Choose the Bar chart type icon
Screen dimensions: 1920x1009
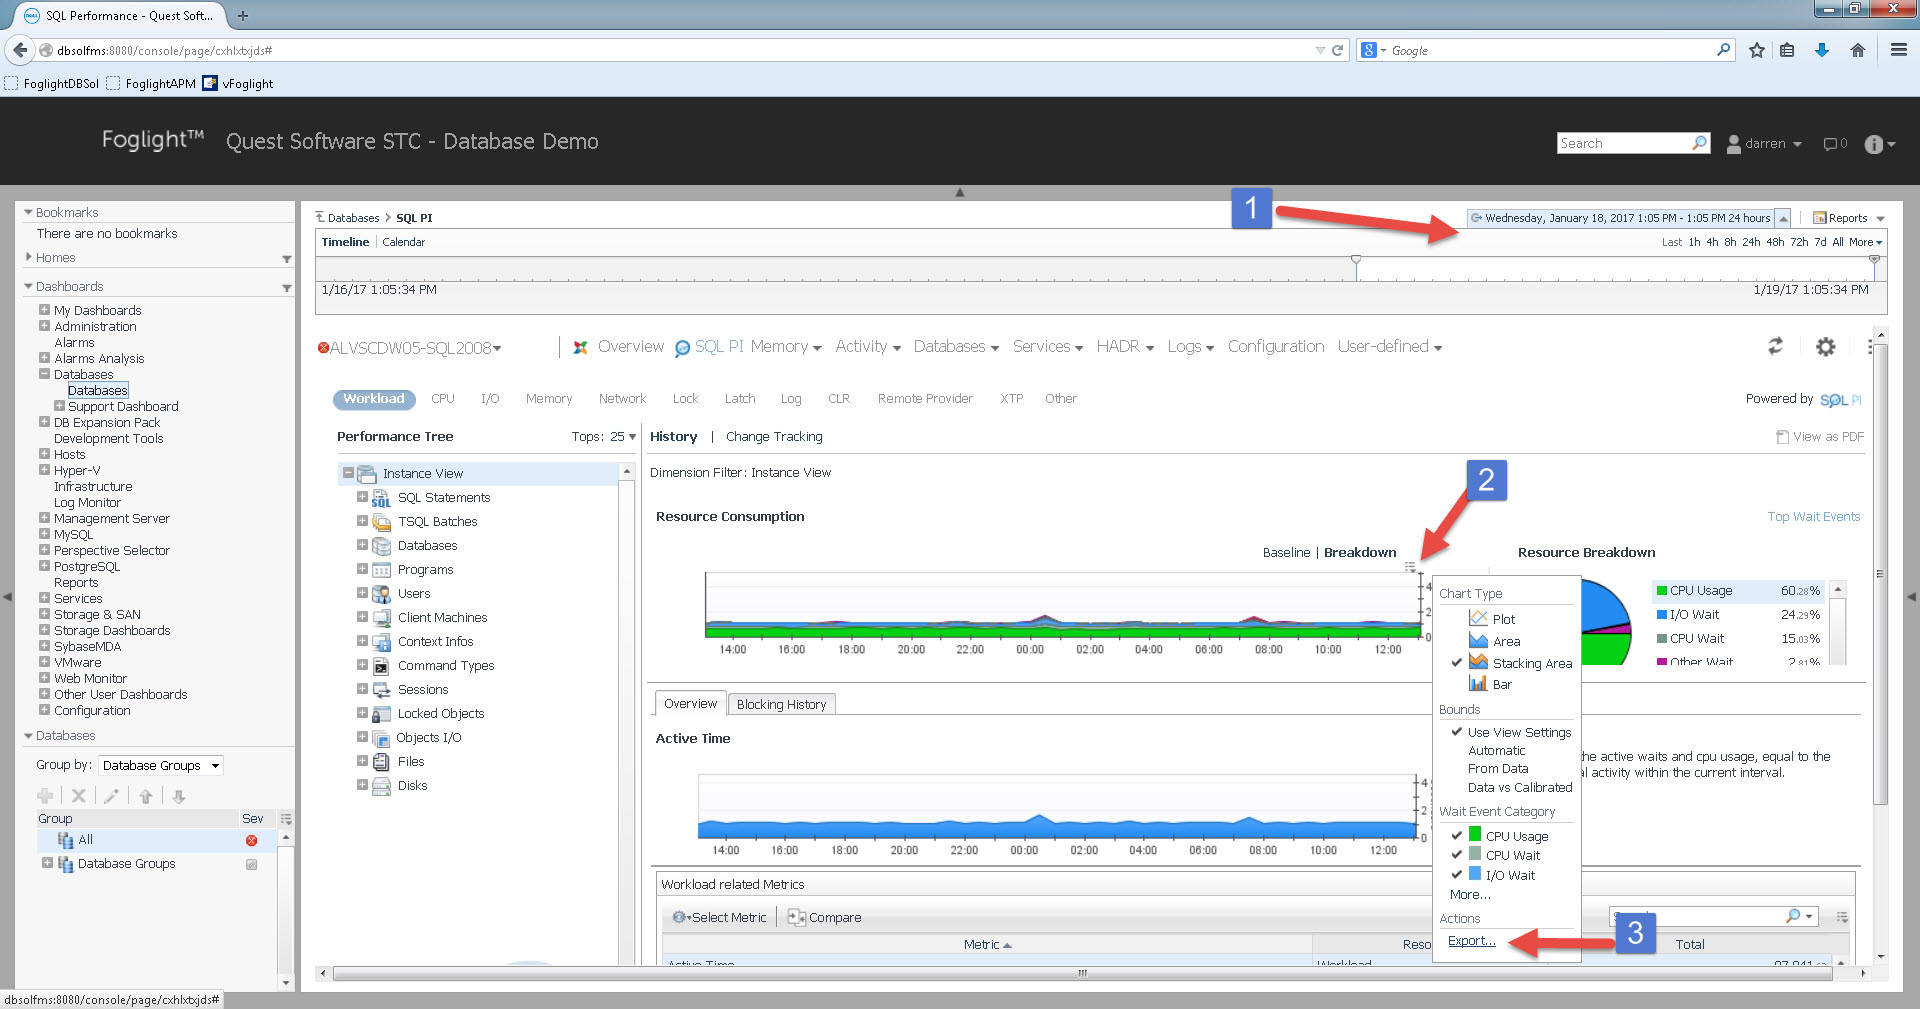click(x=1478, y=684)
